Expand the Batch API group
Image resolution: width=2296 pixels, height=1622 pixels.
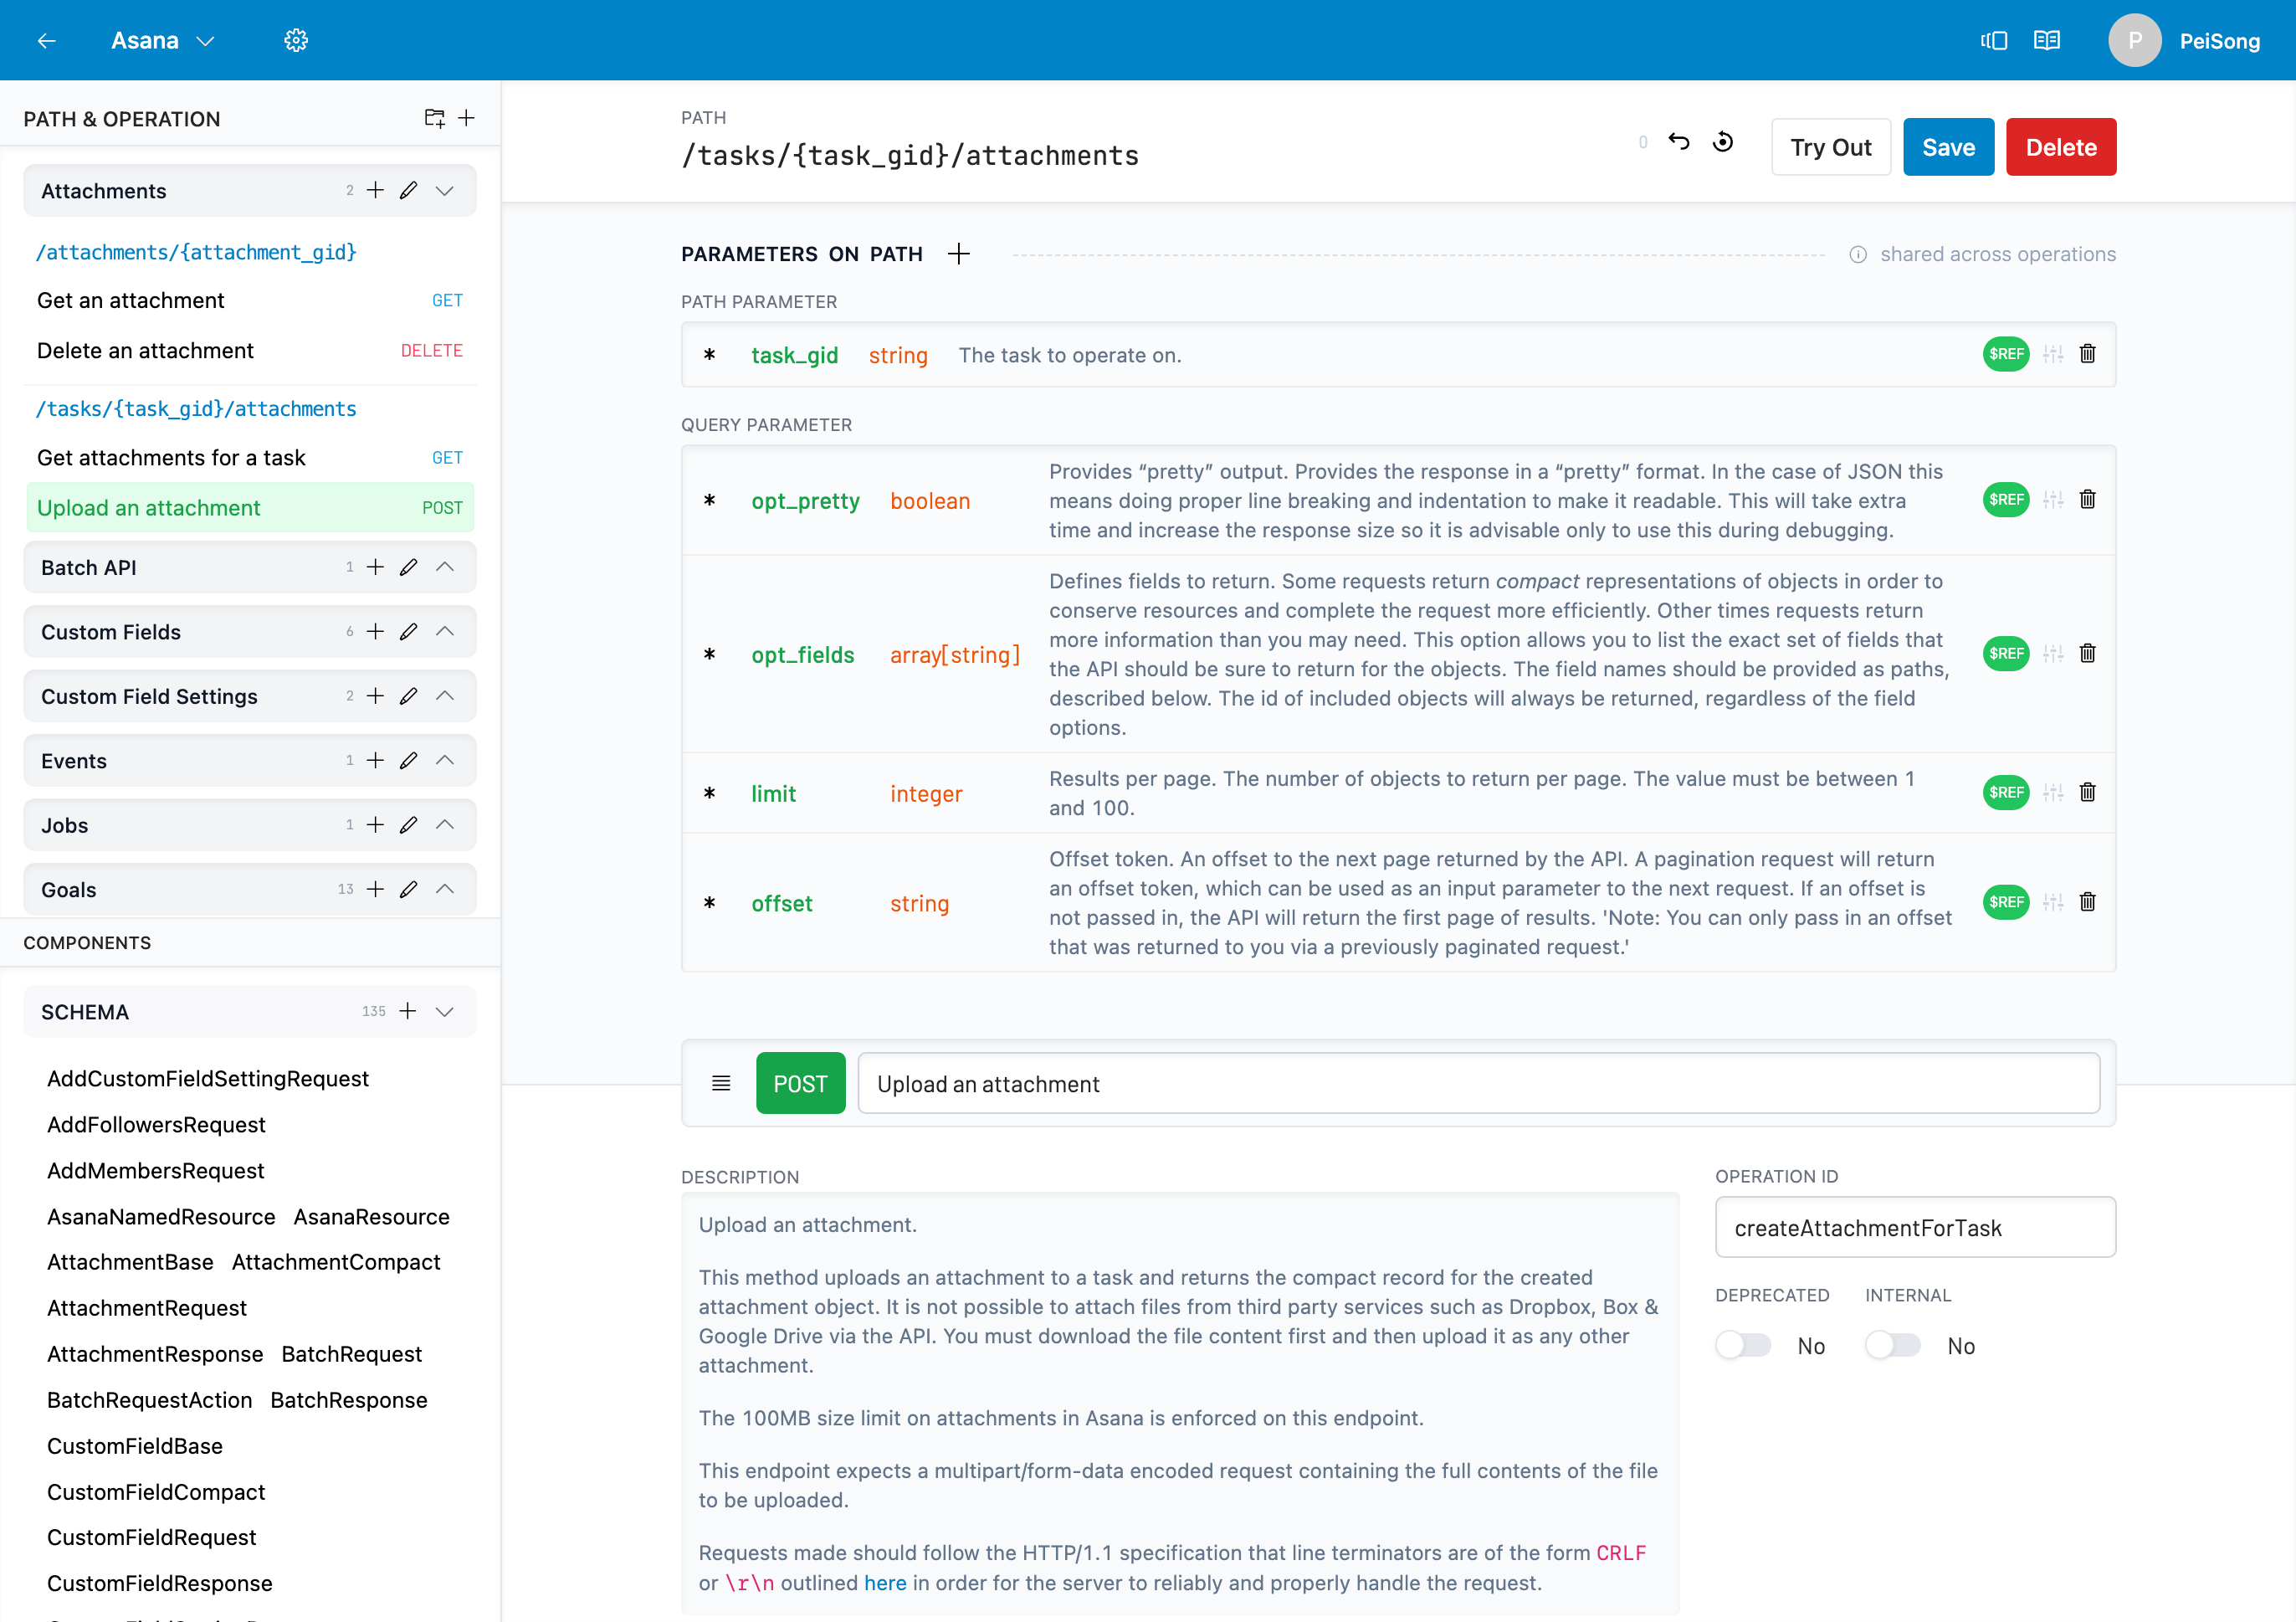(445, 567)
